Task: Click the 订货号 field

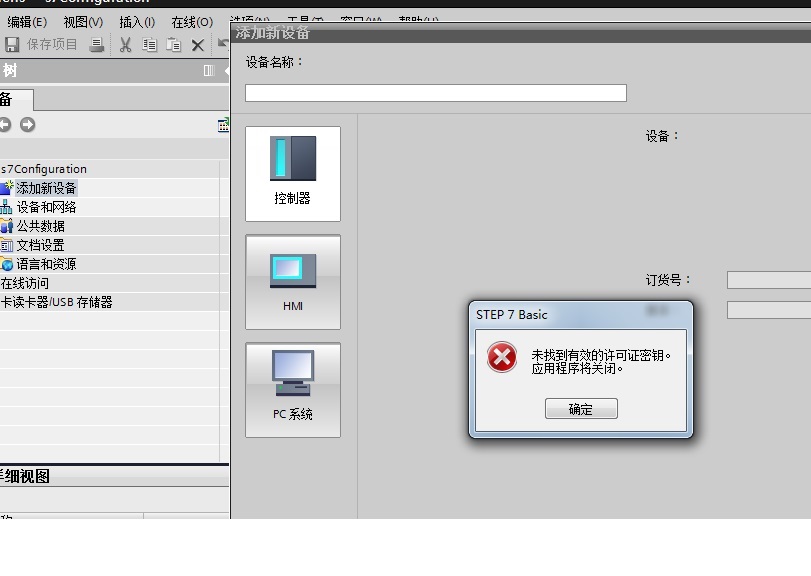Action: (769, 280)
